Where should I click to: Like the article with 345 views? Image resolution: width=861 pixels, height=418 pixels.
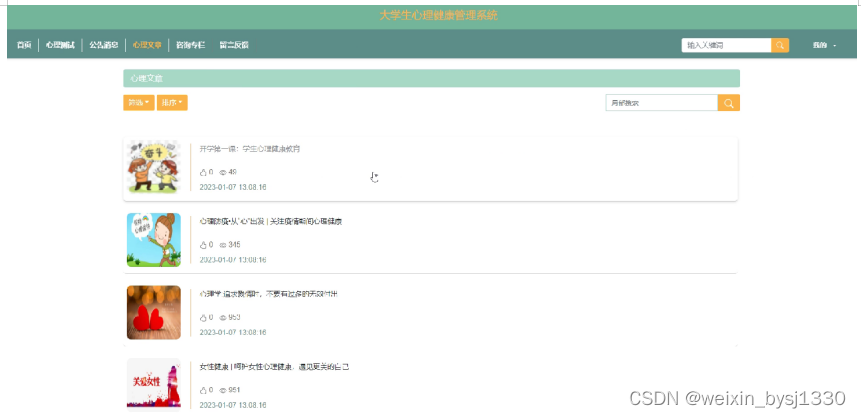tap(203, 245)
